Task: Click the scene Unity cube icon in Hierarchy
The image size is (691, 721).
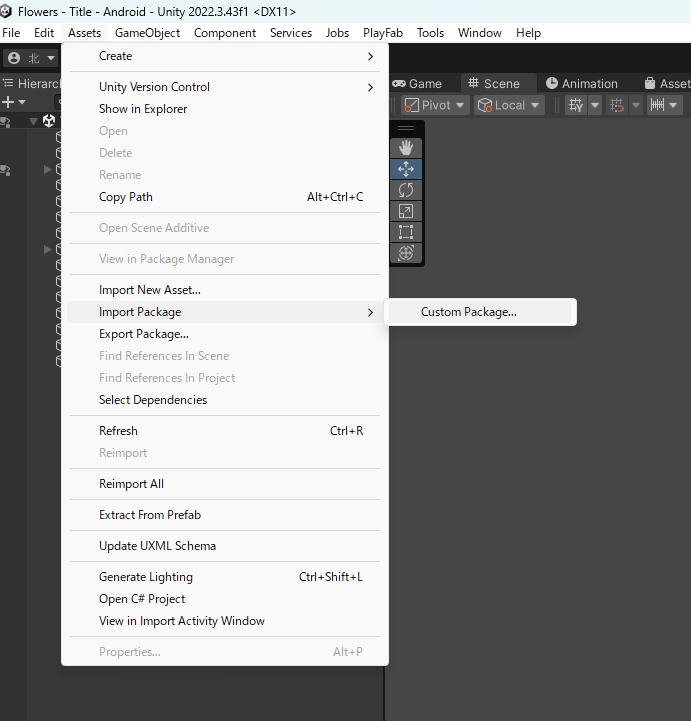Action: (49, 121)
